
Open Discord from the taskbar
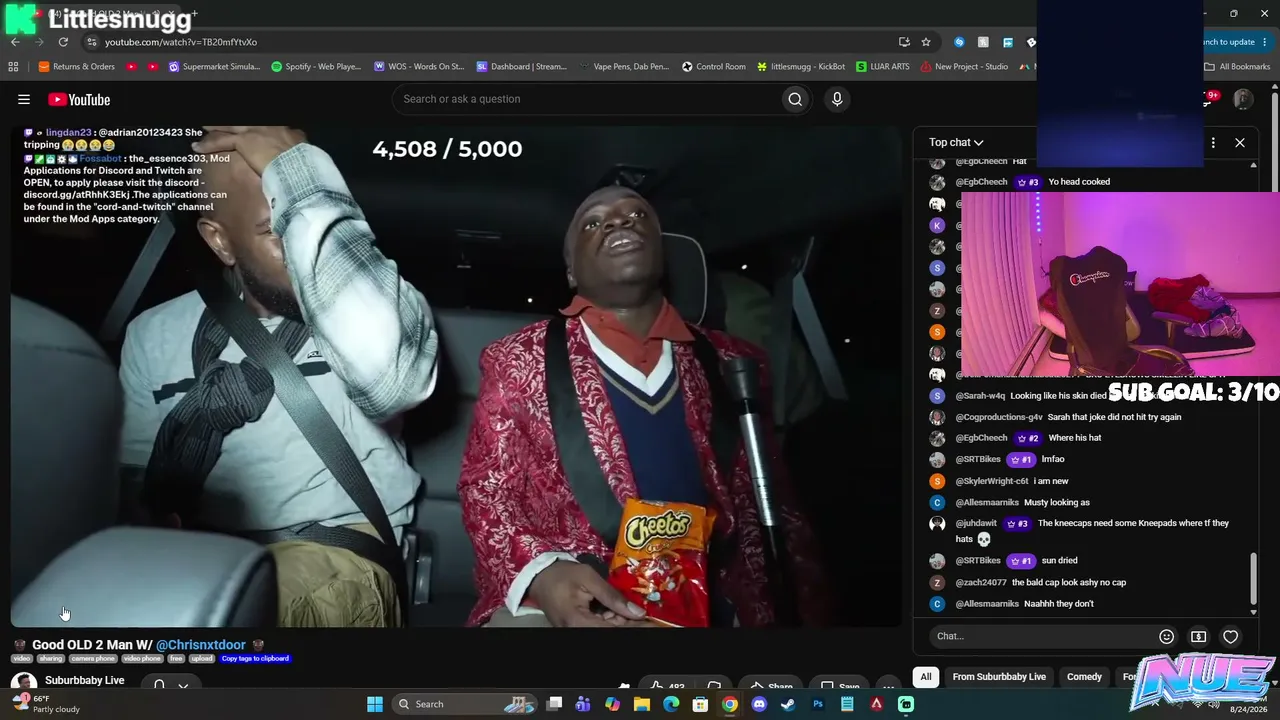coord(759,704)
